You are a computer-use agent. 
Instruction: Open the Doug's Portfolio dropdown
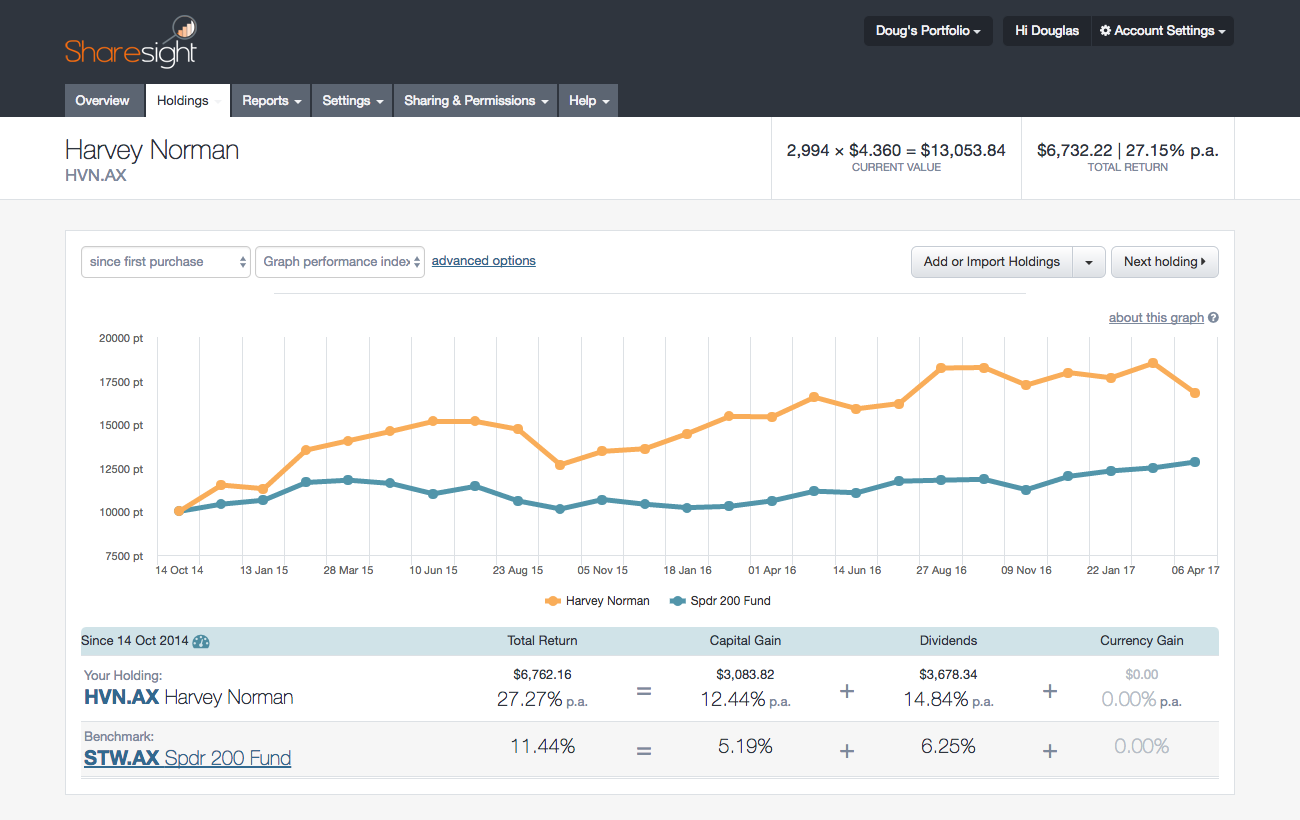928,31
